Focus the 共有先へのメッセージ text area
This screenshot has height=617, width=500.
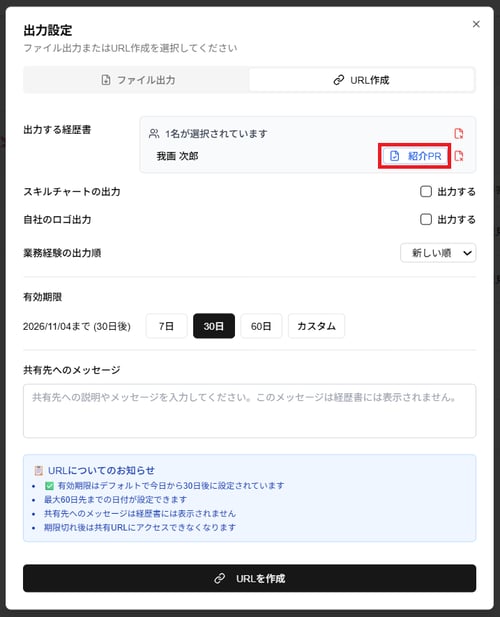tap(249, 411)
